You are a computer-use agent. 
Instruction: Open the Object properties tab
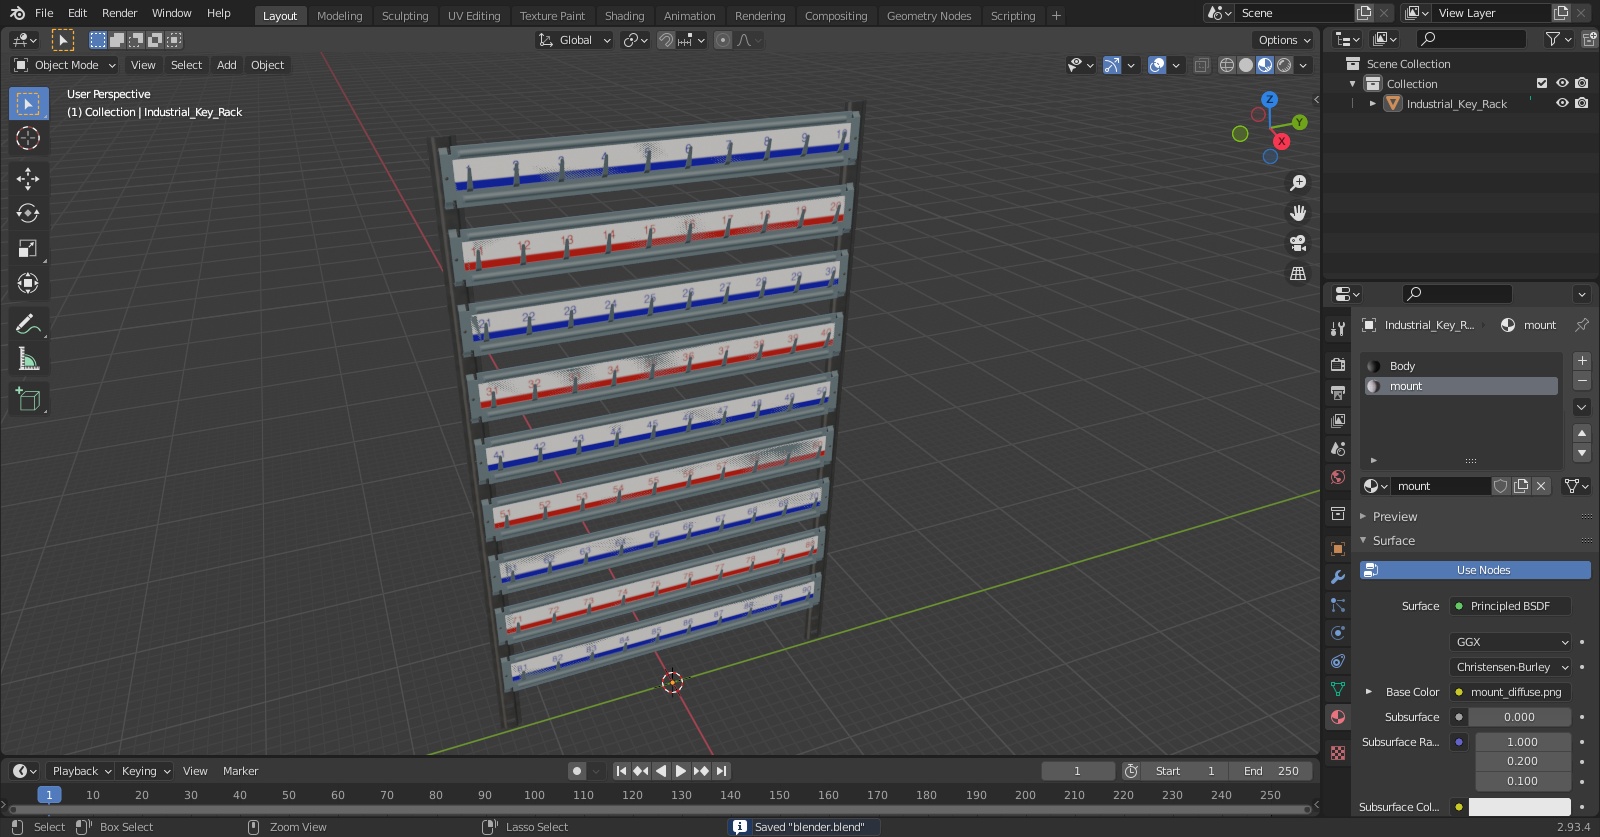coord(1338,548)
